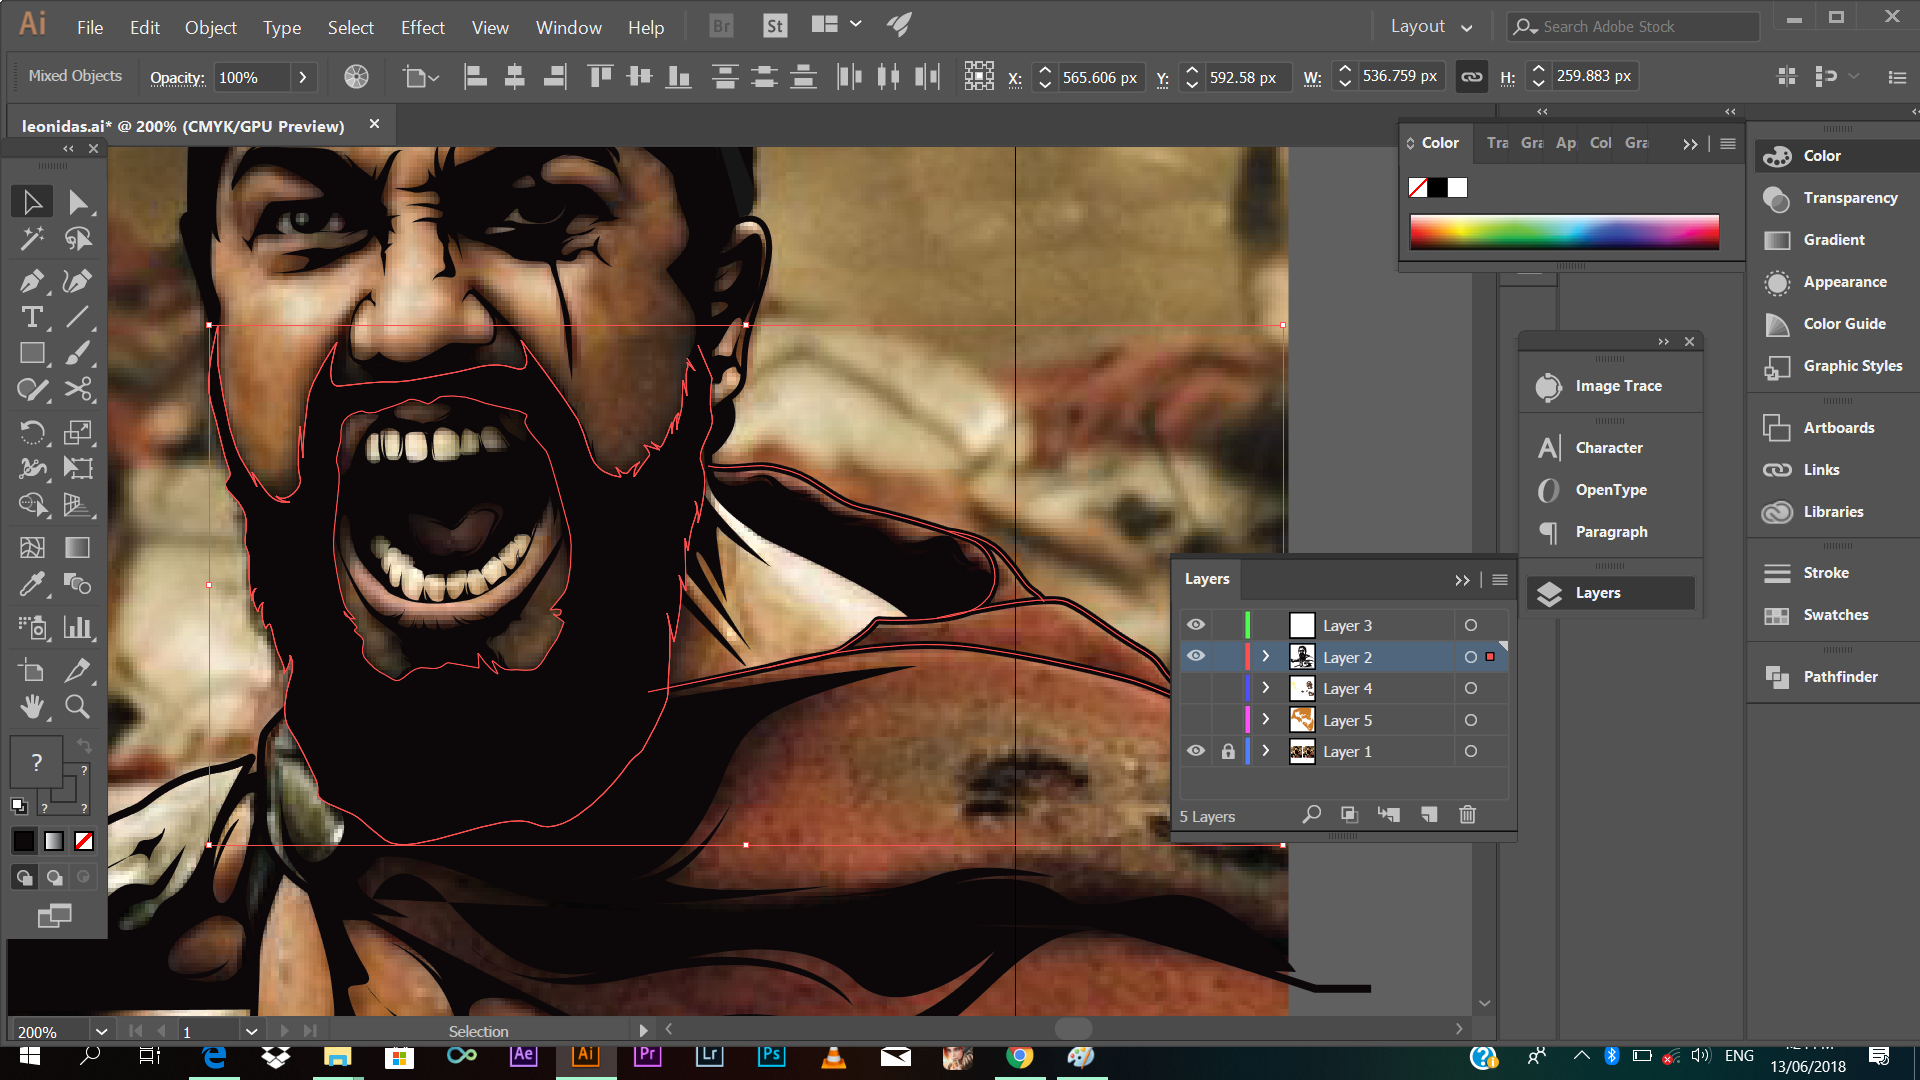Expand Layer 5 disclosure arrow

coord(1265,720)
